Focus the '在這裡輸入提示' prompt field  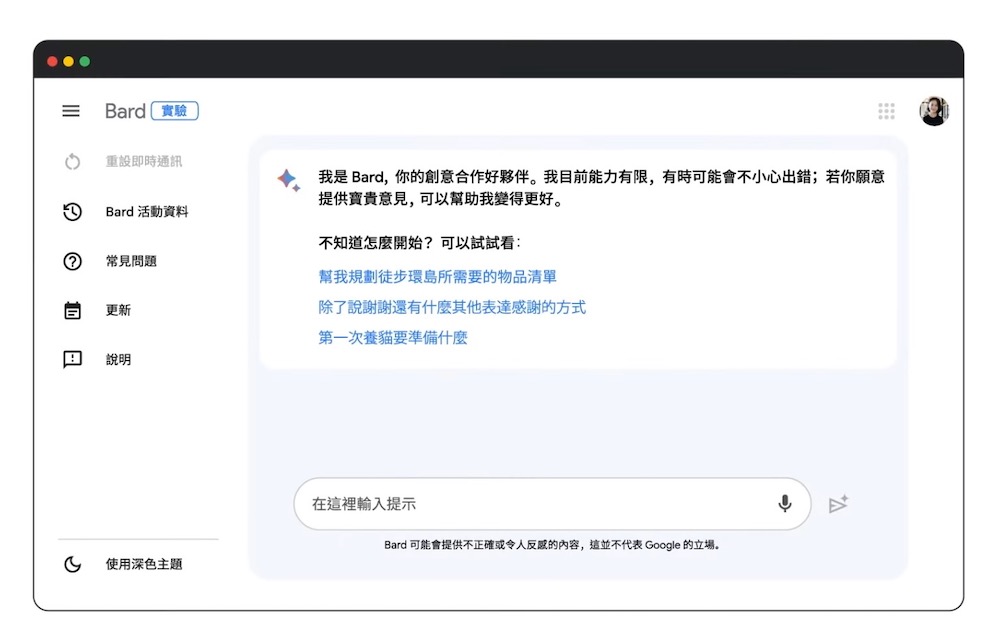pyautogui.click(x=530, y=504)
